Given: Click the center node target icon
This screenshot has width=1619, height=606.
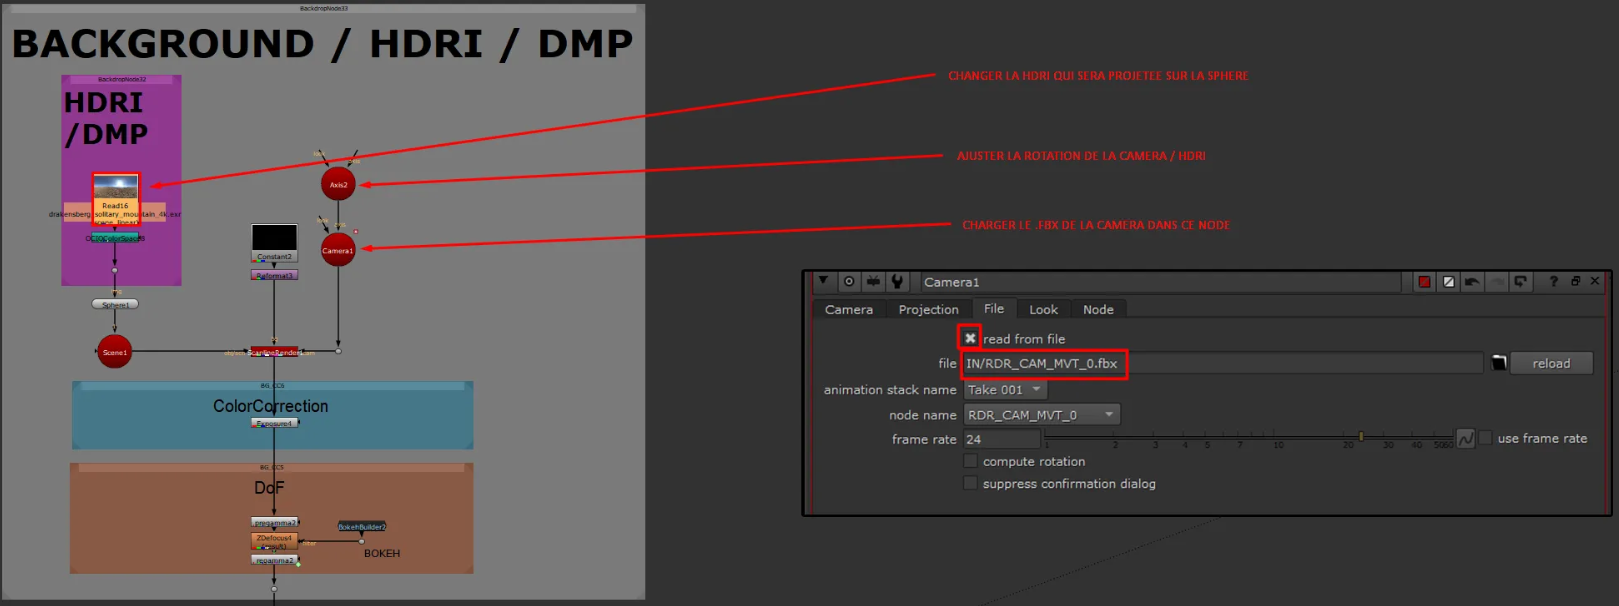Looking at the screenshot, I should pos(849,282).
